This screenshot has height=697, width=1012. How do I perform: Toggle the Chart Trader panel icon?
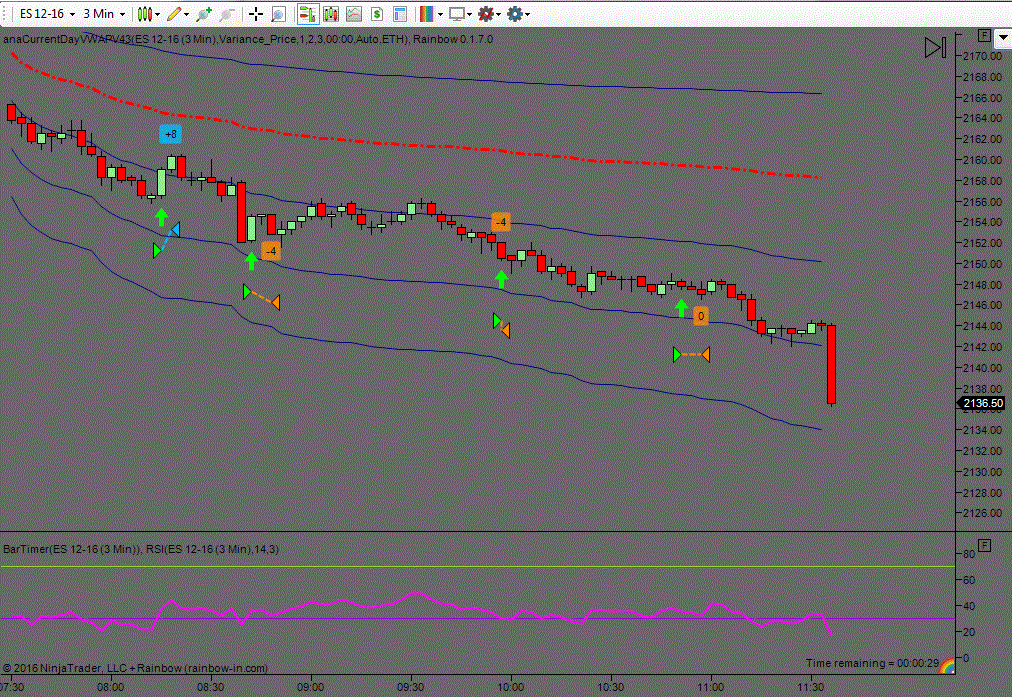pyautogui.click(x=308, y=14)
